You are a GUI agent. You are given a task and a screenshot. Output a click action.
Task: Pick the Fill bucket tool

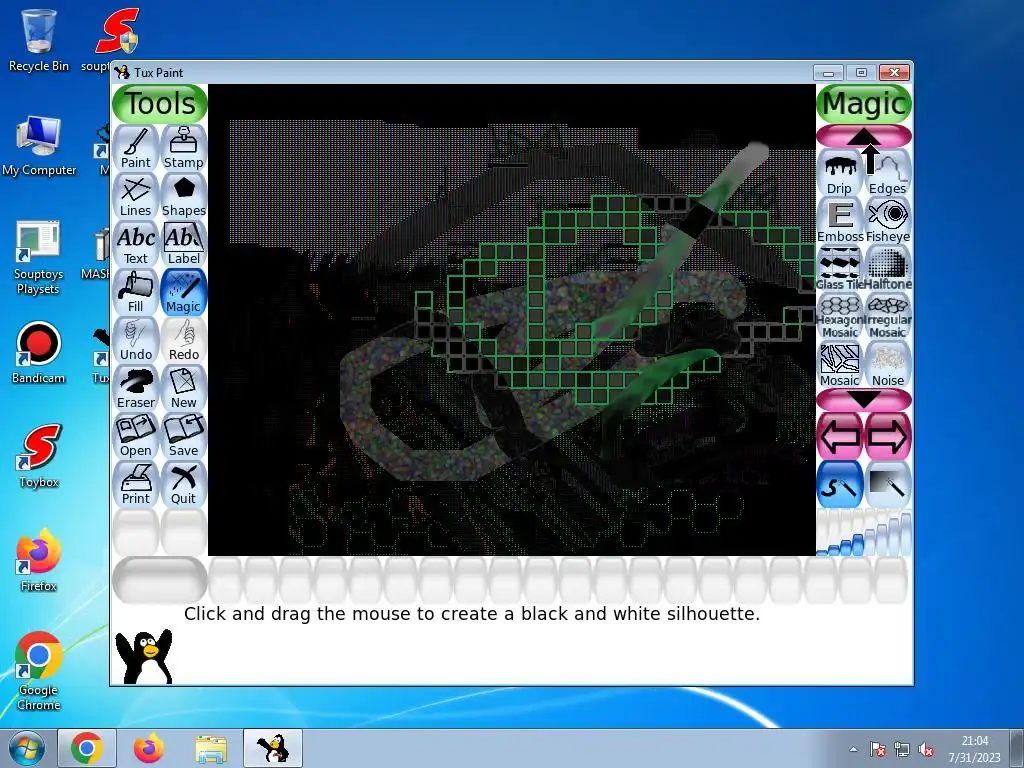point(136,293)
